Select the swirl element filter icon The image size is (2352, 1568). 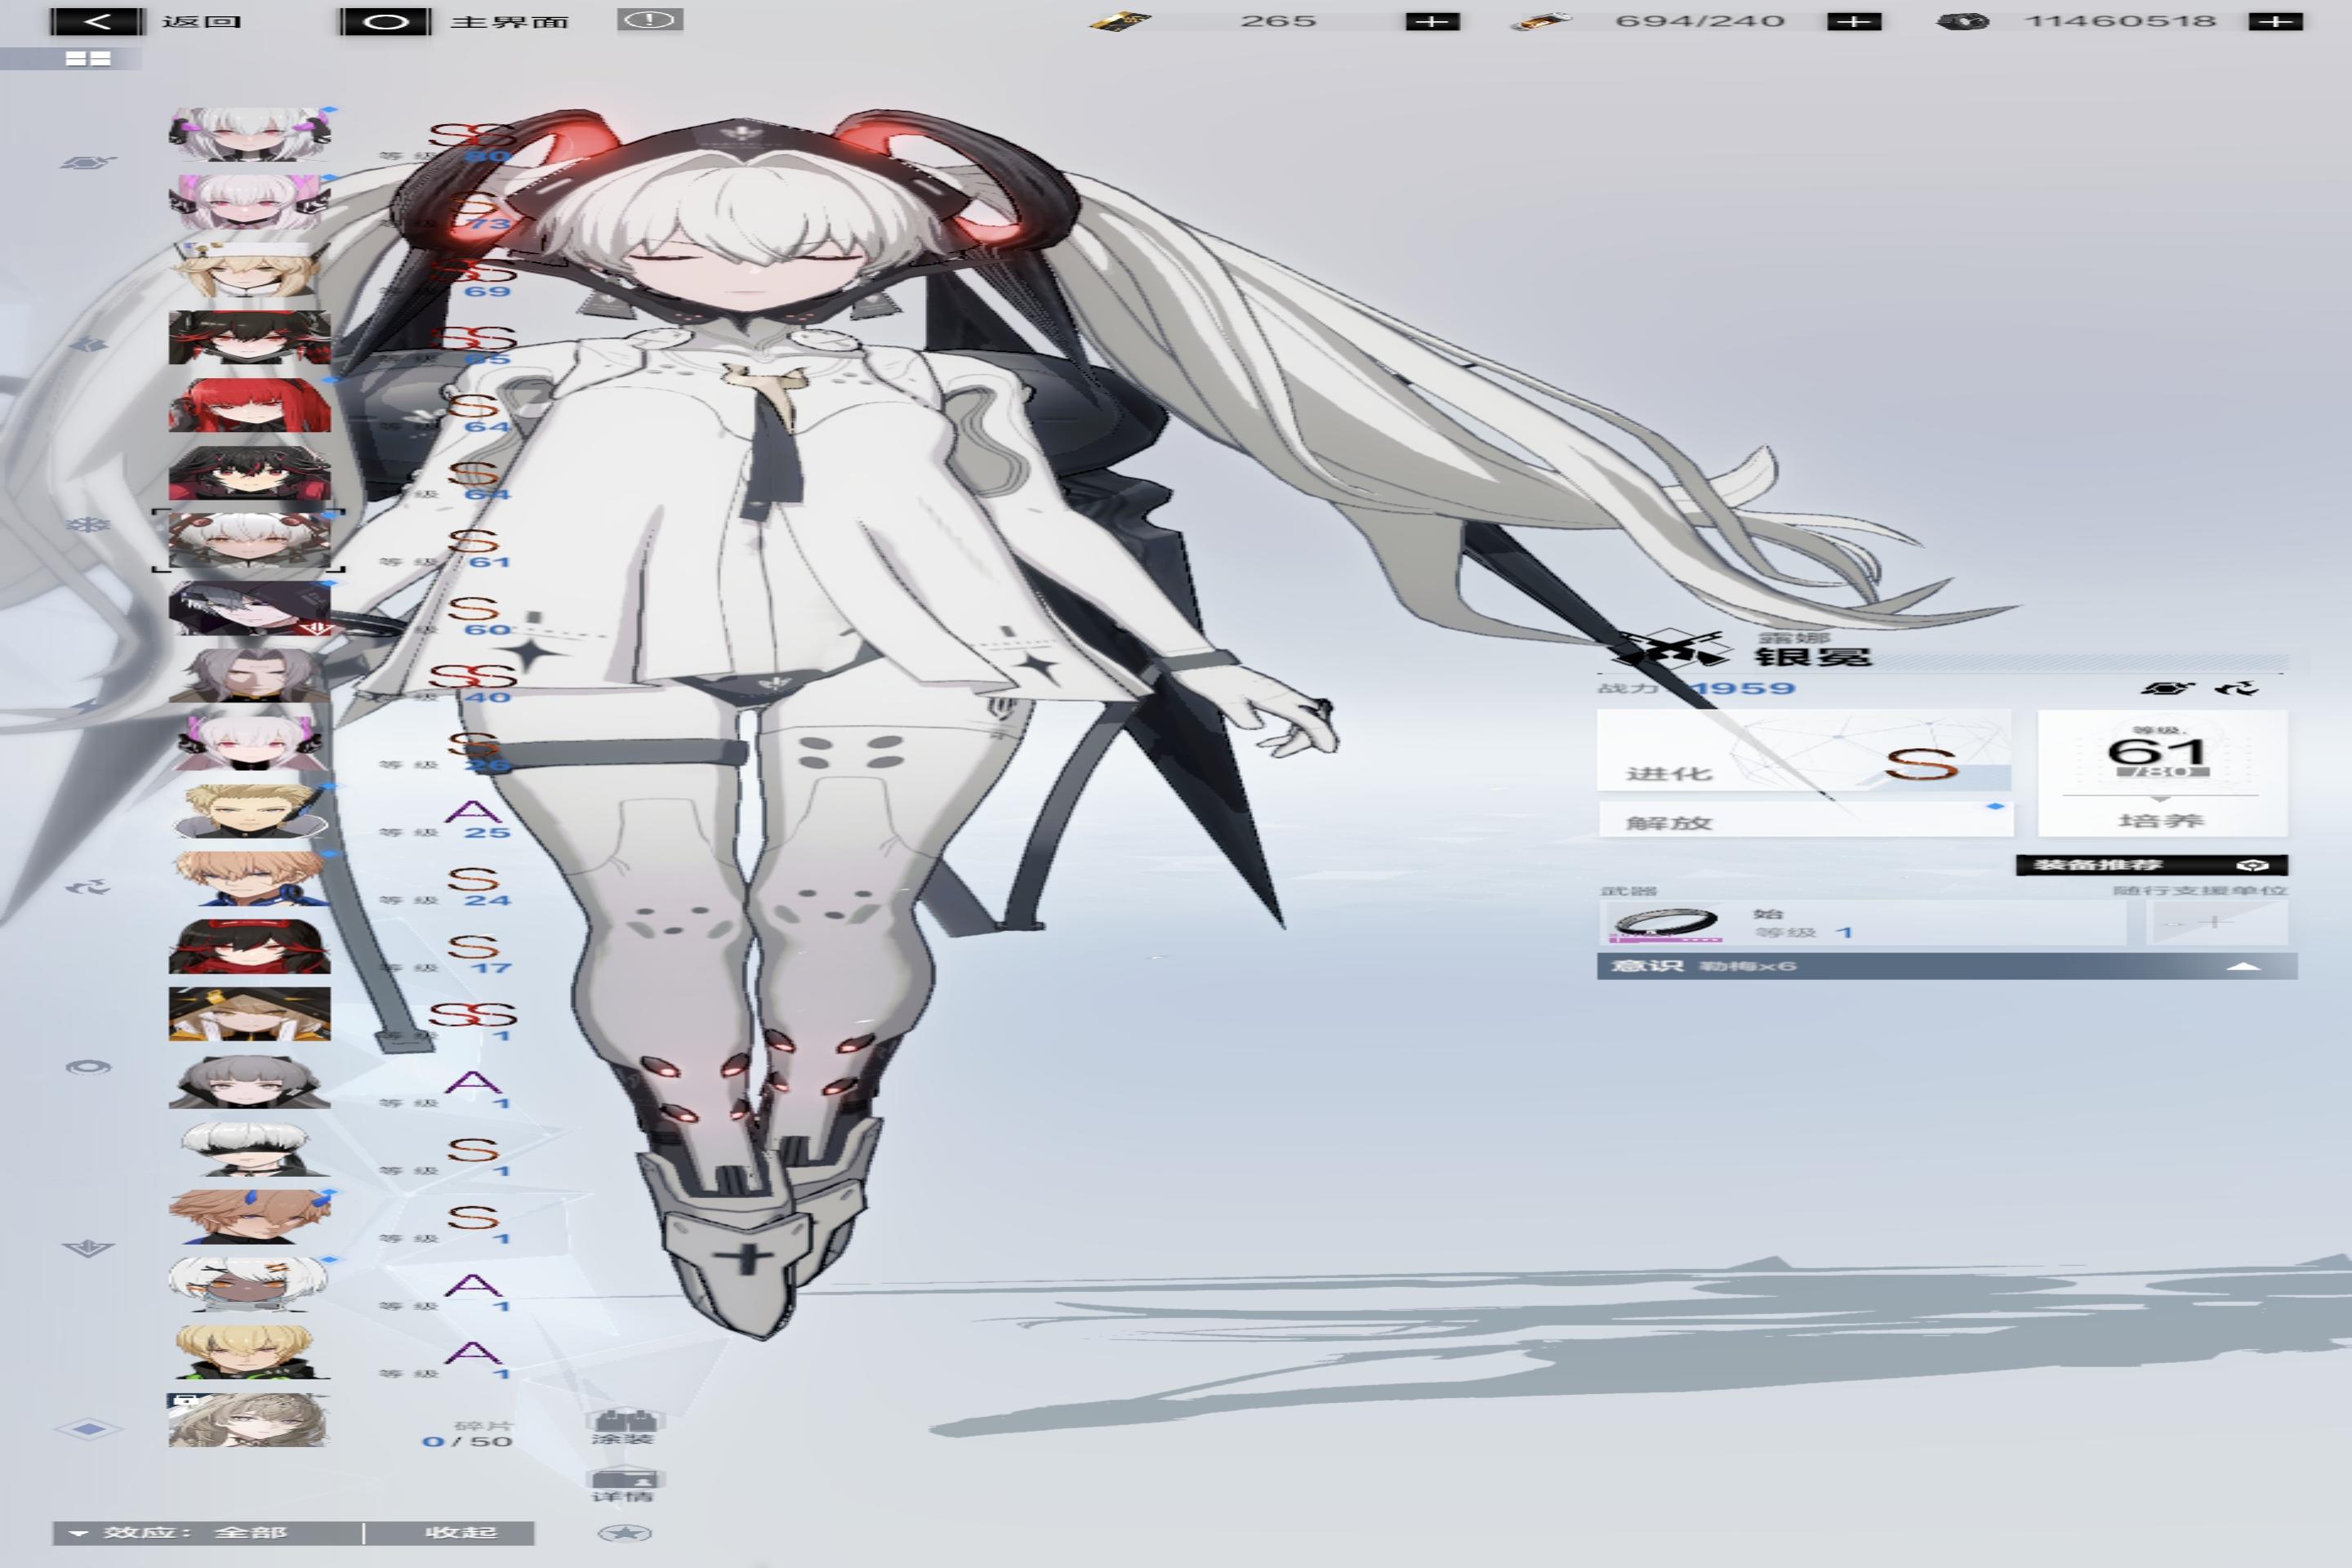(x=88, y=886)
